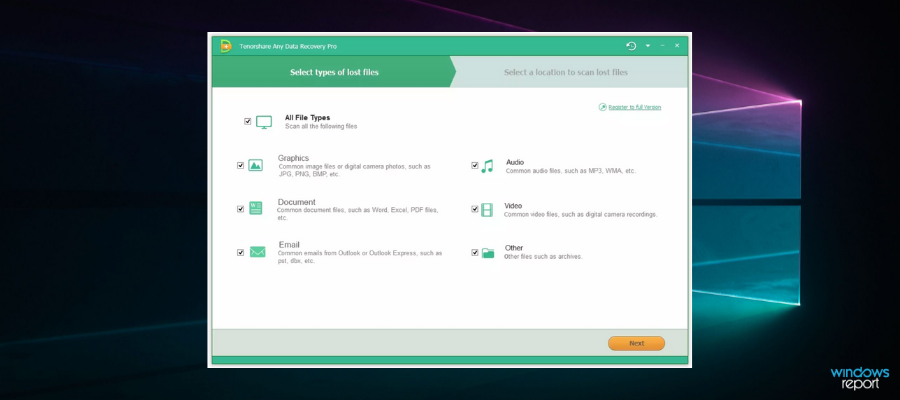Click 'Other files such as archives.' description
Viewport: 900px width, 400px height.
tap(543, 257)
